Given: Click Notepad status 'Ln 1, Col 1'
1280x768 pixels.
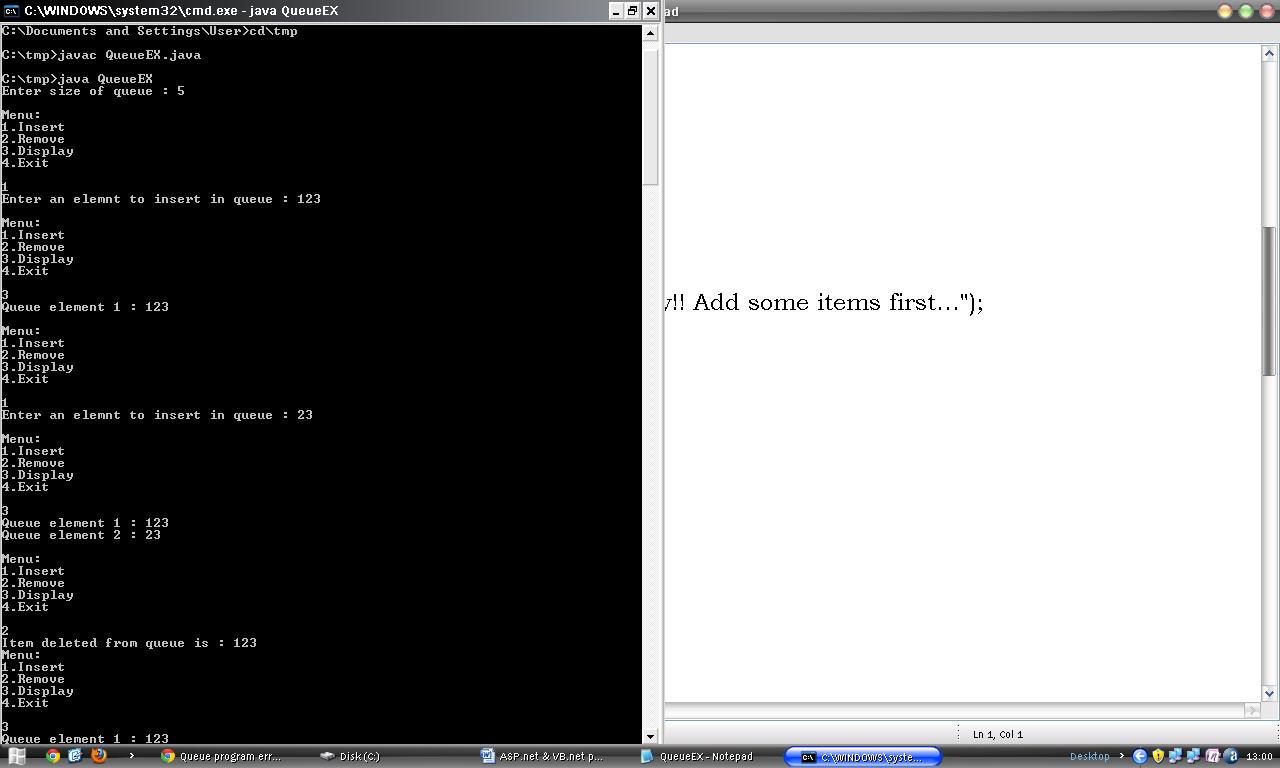Looking at the screenshot, I should pos(998,734).
